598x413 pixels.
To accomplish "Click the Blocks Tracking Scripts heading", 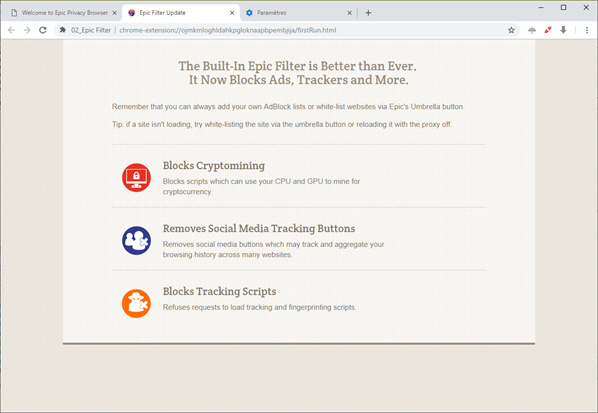I will (x=220, y=291).
